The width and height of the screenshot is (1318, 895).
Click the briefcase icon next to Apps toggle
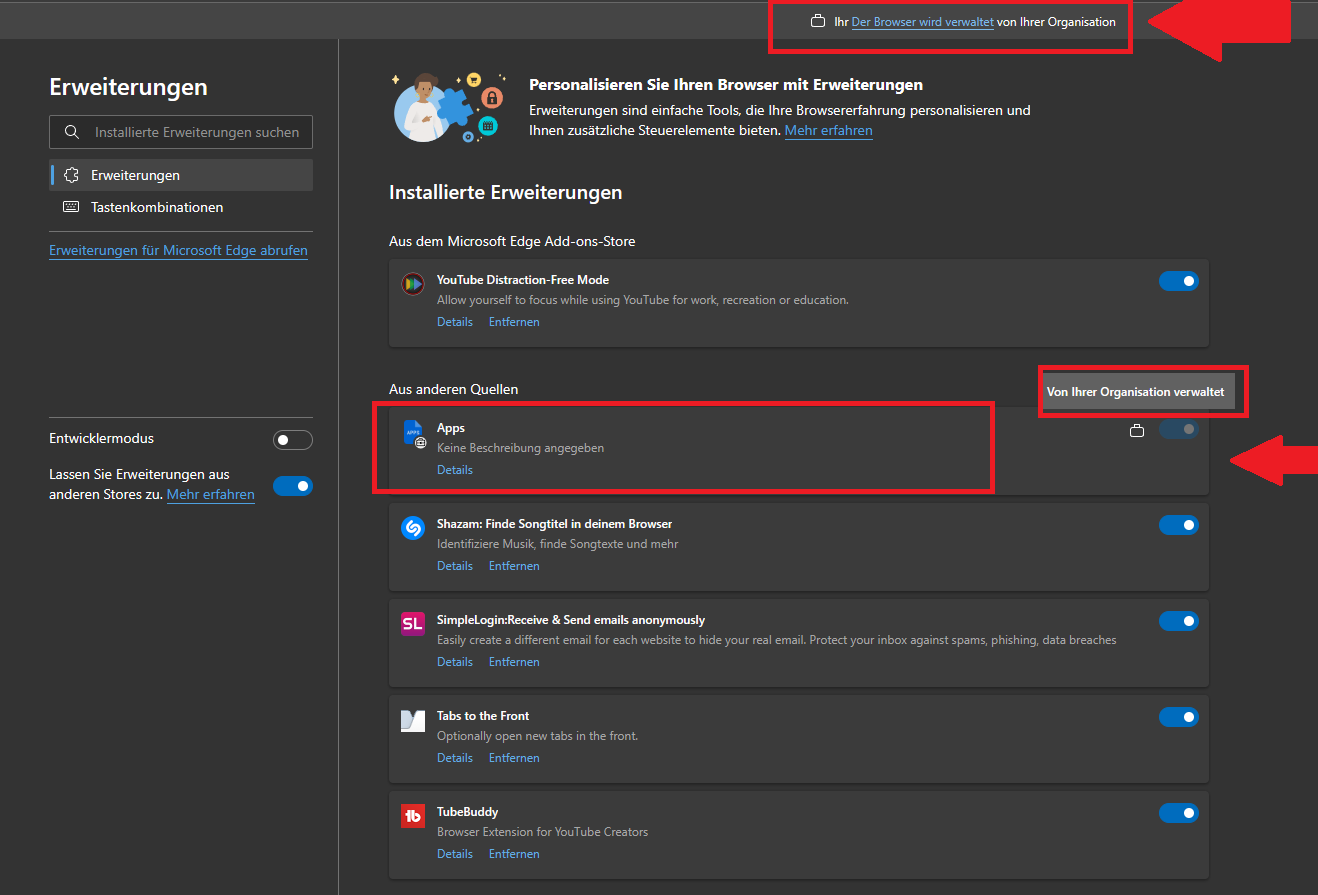coord(1137,430)
